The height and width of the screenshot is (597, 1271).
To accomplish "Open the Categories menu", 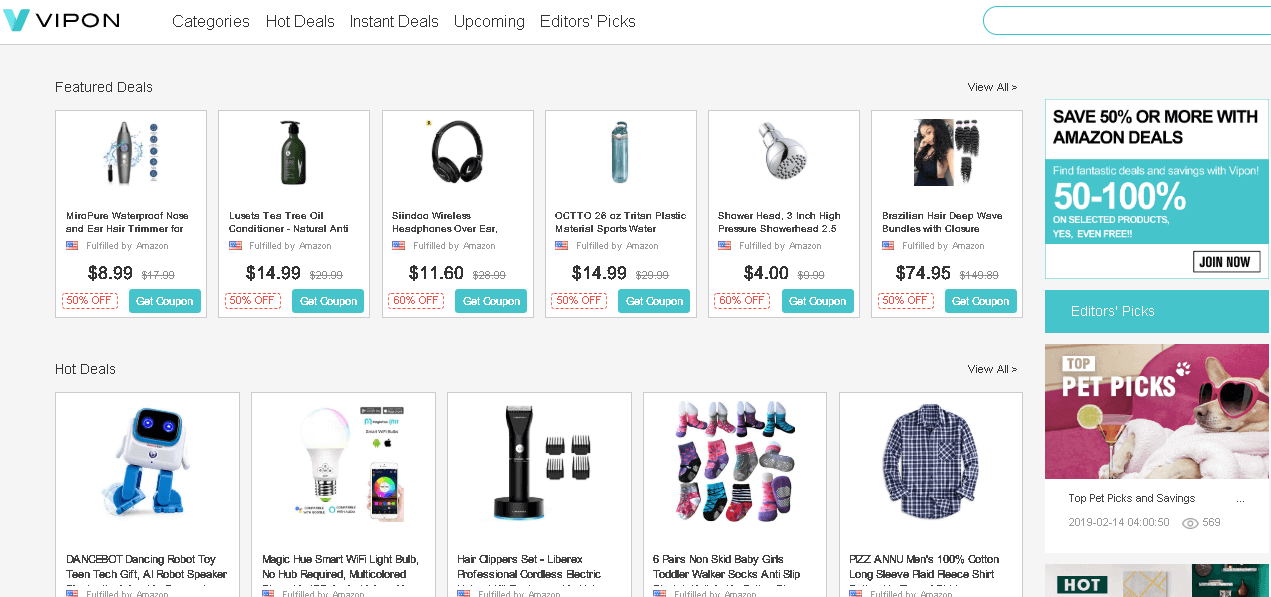I will point(210,21).
